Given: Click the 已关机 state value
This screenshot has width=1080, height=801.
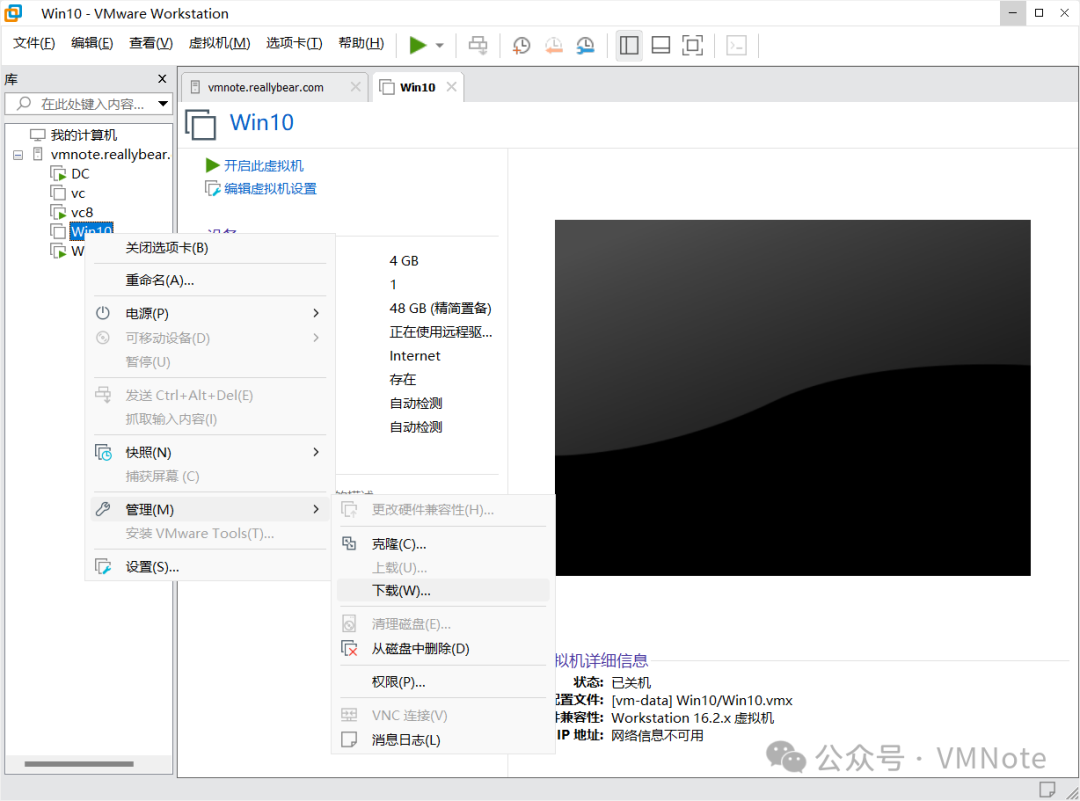Looking at the screenshot, I should click(x=631, y=683).
